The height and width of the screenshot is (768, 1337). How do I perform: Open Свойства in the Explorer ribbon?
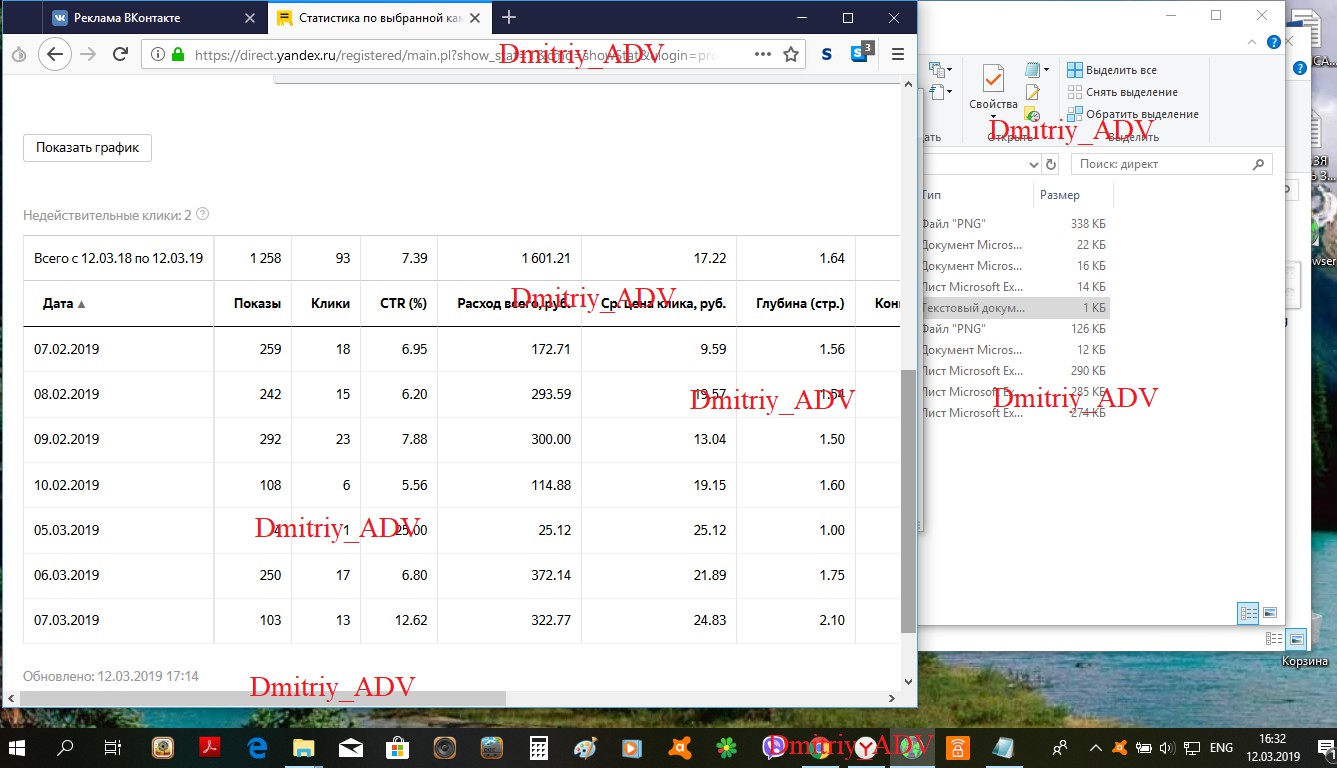click(x=993, y=86)
